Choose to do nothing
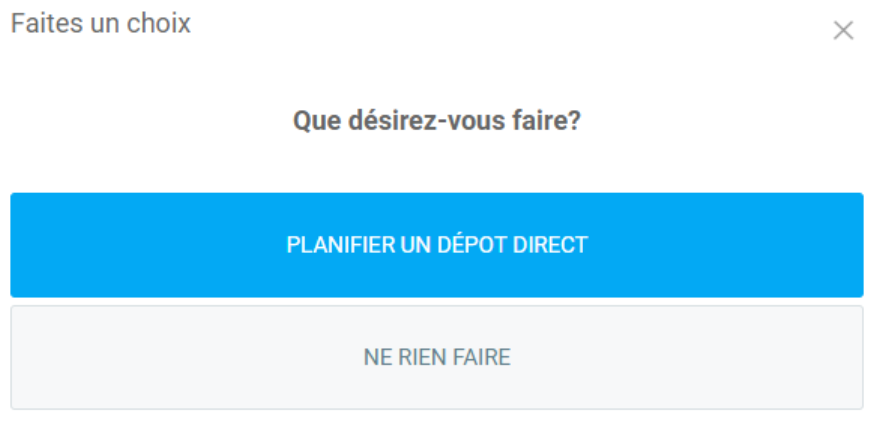873x425 pixels. [437, 357]
